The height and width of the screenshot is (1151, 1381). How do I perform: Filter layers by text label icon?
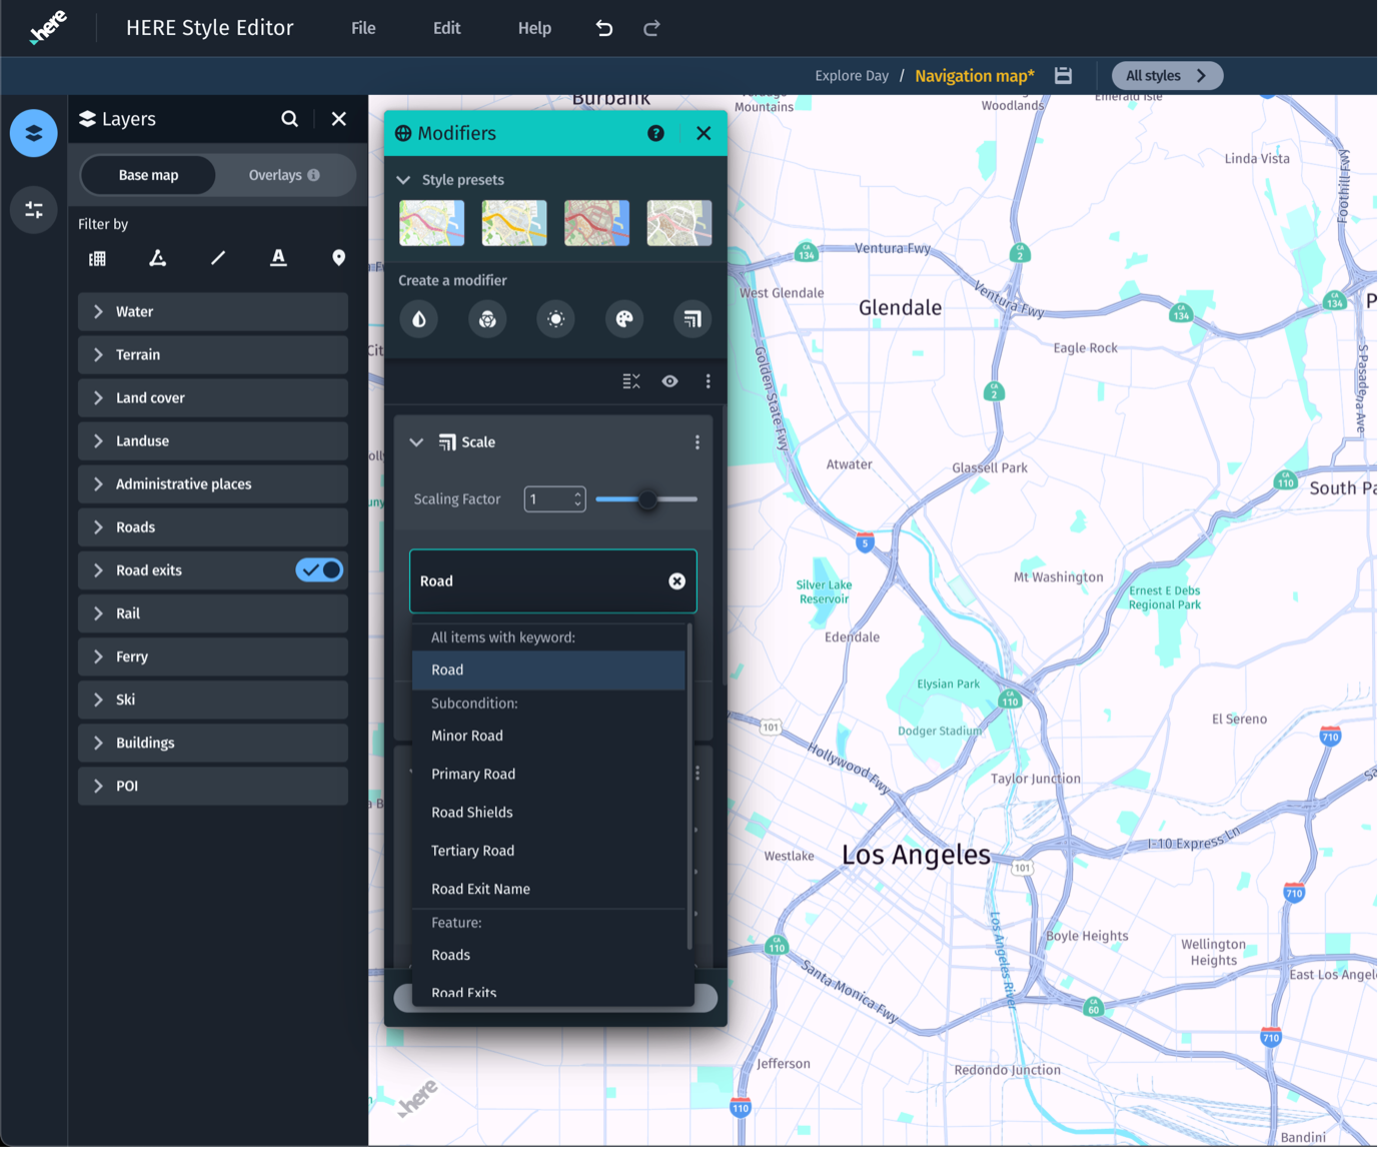tap(279, 259)
